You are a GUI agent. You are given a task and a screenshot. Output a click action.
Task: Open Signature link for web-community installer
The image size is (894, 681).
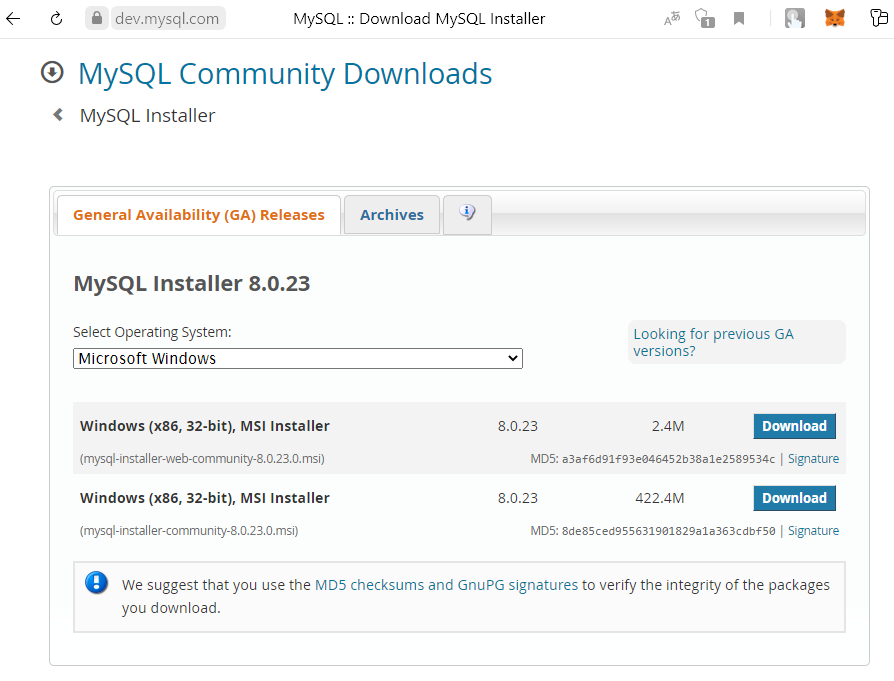tap(813, 459)
